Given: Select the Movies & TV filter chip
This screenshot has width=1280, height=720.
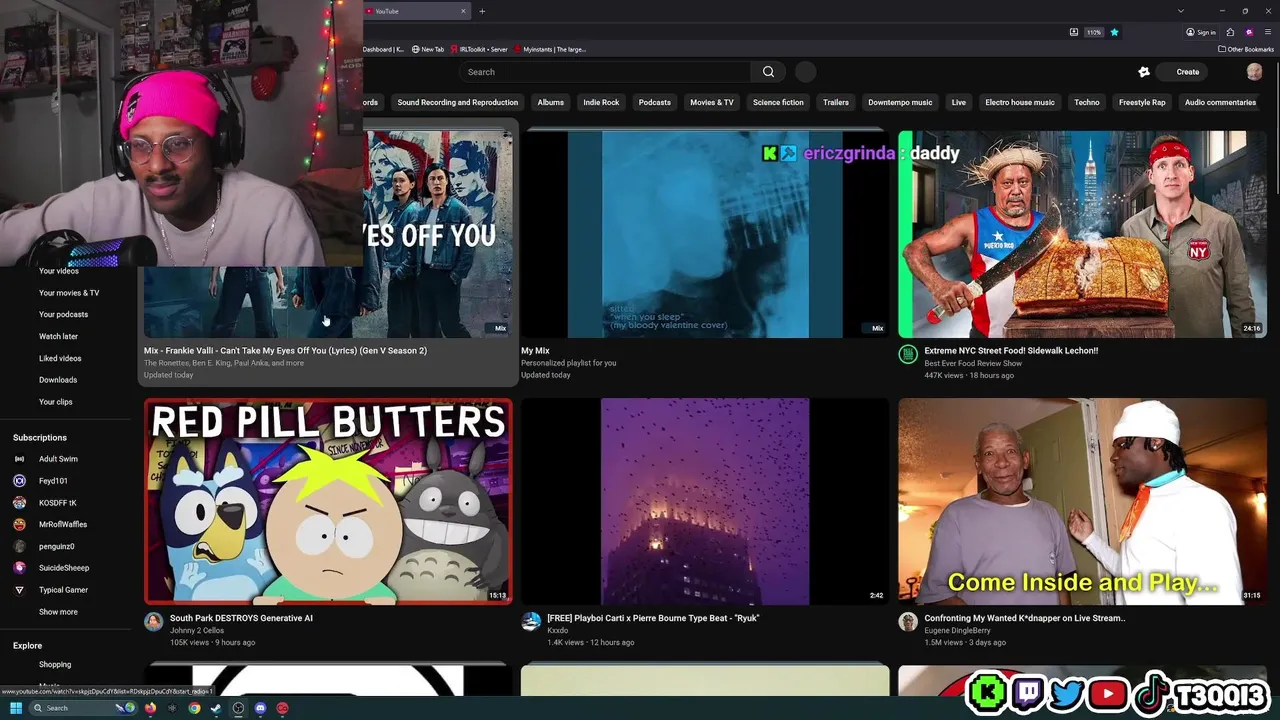Looking at the screenshot, I should point(712,102).
